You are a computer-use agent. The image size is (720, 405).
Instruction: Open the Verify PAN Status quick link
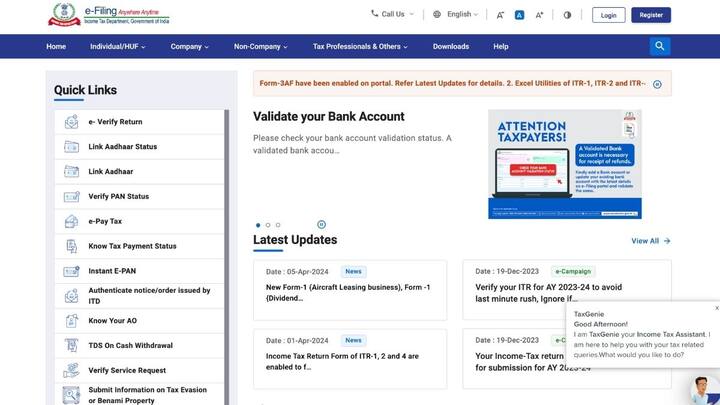[139, 197]
